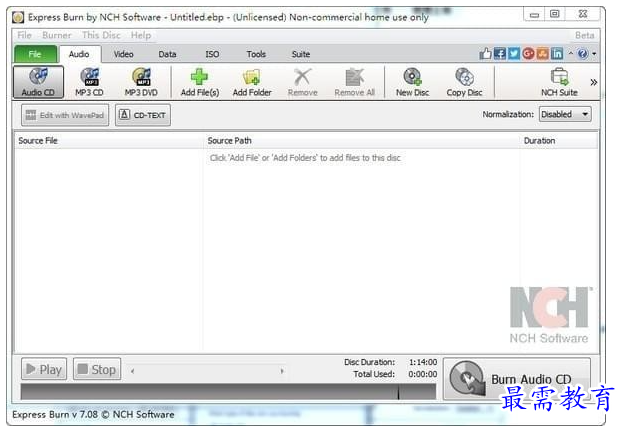Close the Express Burn window

pos(583,14)
